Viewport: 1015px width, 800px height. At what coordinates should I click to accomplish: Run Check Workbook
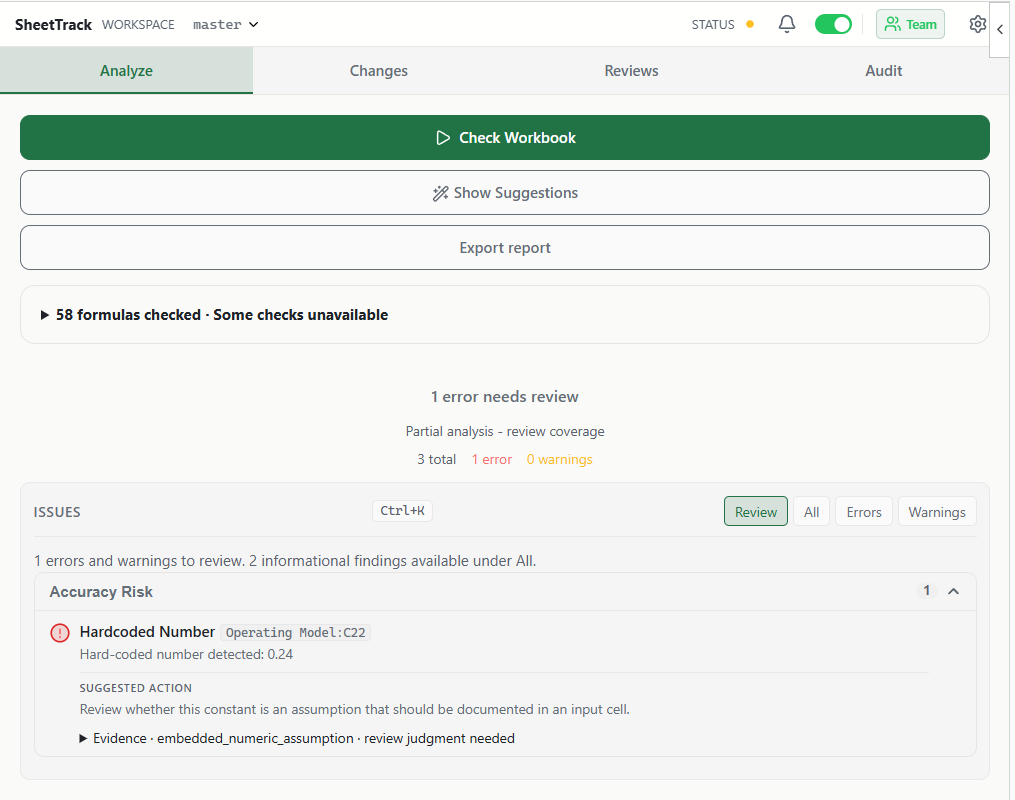pos(505,138)
